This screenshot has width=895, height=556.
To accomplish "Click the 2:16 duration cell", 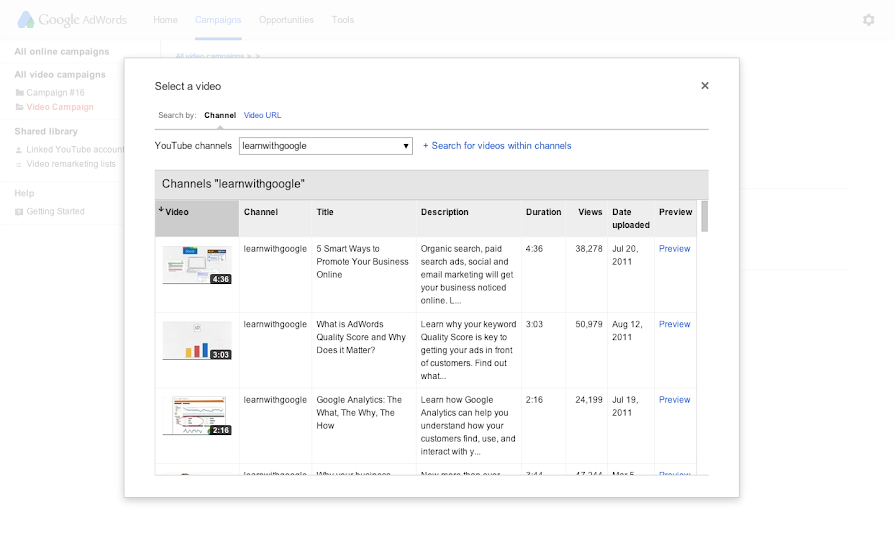I will (x=534, y=400).
